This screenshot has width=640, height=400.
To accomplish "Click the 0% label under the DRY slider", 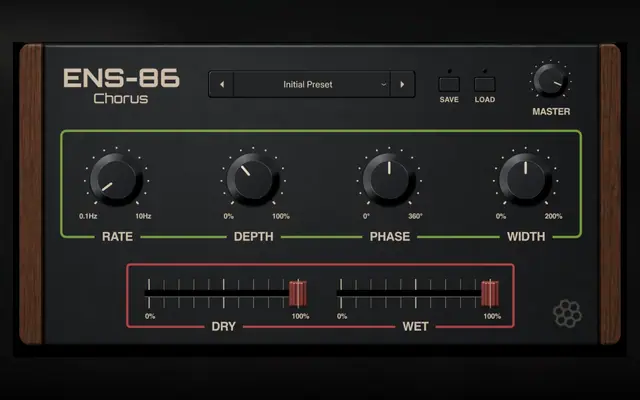I will pos(150,316).
